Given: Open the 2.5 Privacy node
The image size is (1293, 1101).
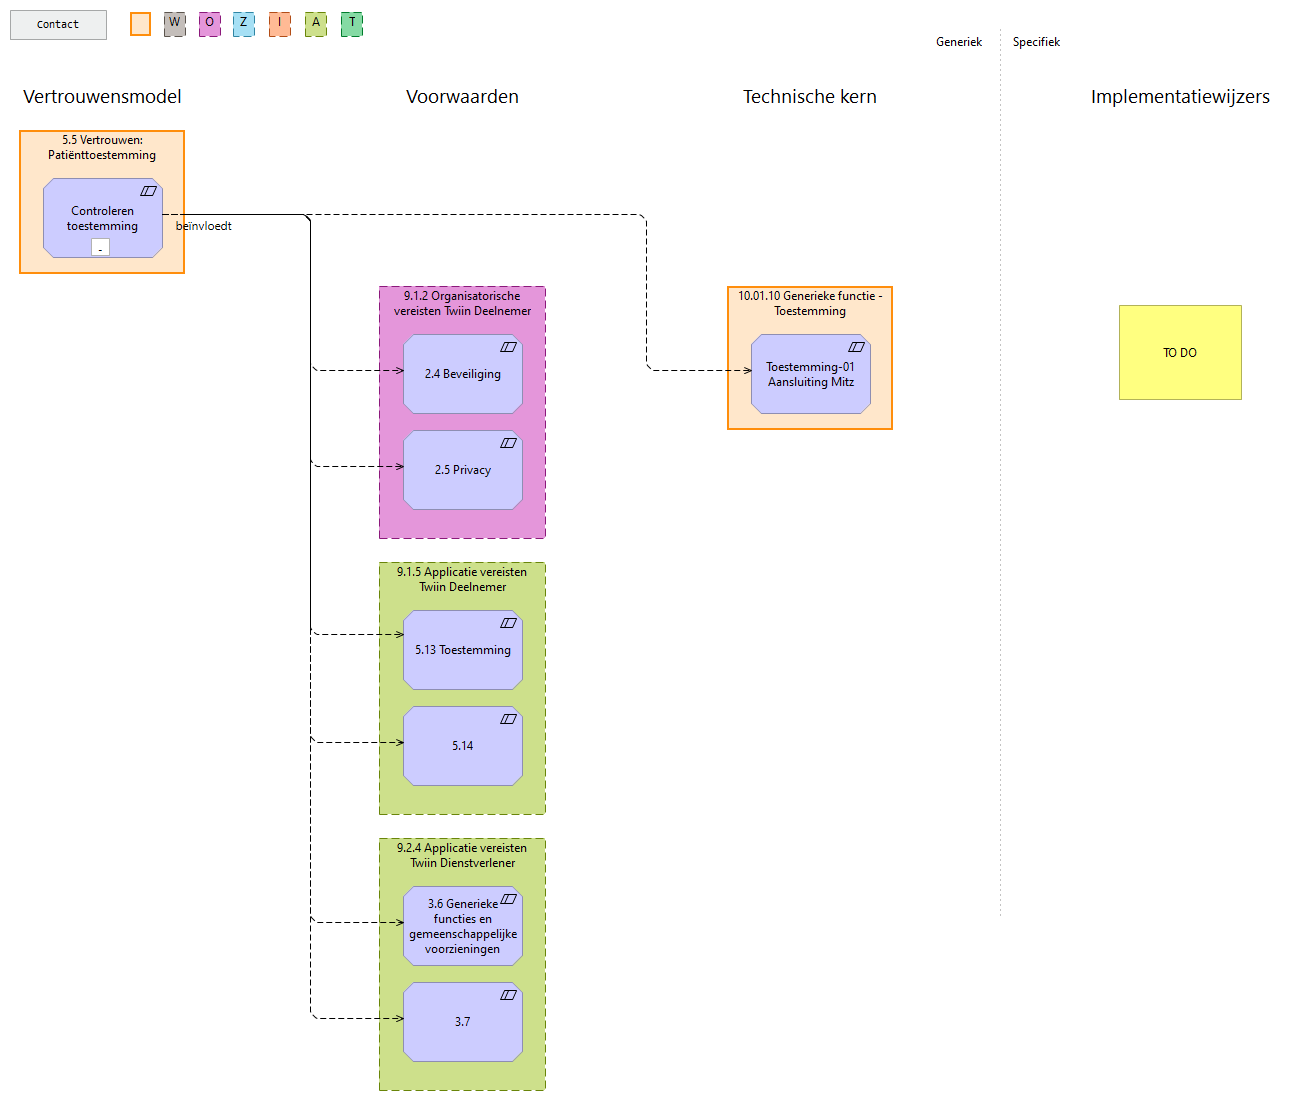Looking at the screenshot, I should 463,470.
